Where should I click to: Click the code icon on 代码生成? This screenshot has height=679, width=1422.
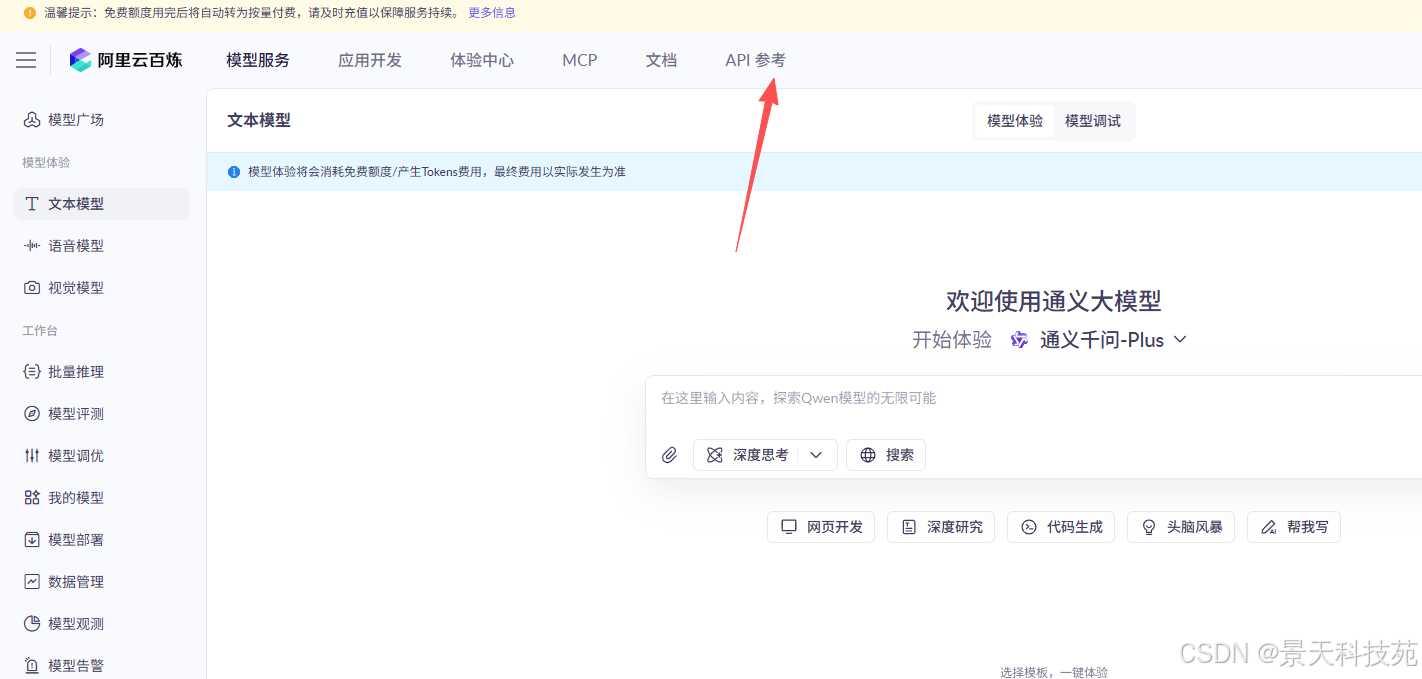1029,527
